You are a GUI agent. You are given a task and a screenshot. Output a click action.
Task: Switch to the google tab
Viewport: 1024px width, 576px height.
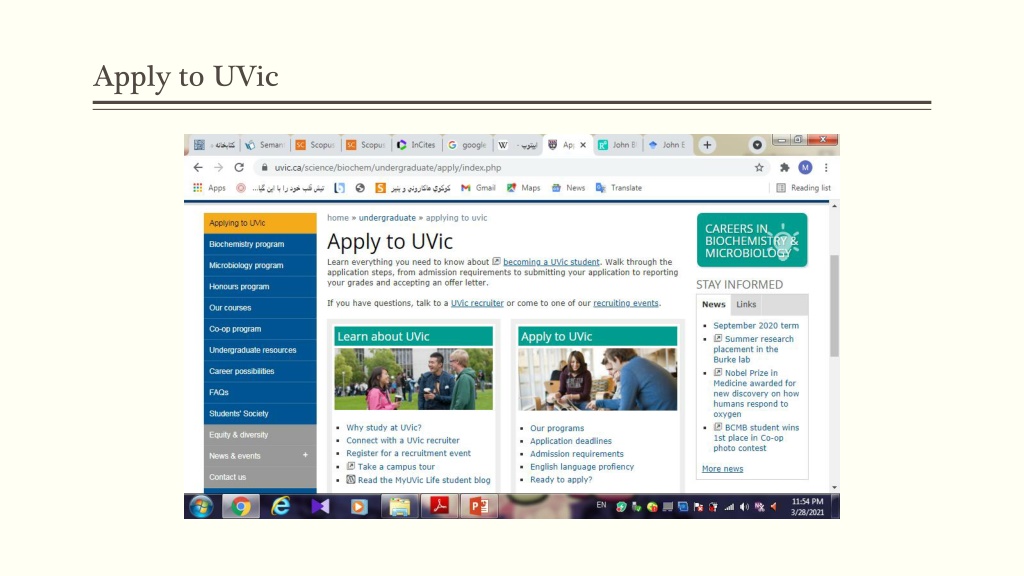[x=468, y=145]
